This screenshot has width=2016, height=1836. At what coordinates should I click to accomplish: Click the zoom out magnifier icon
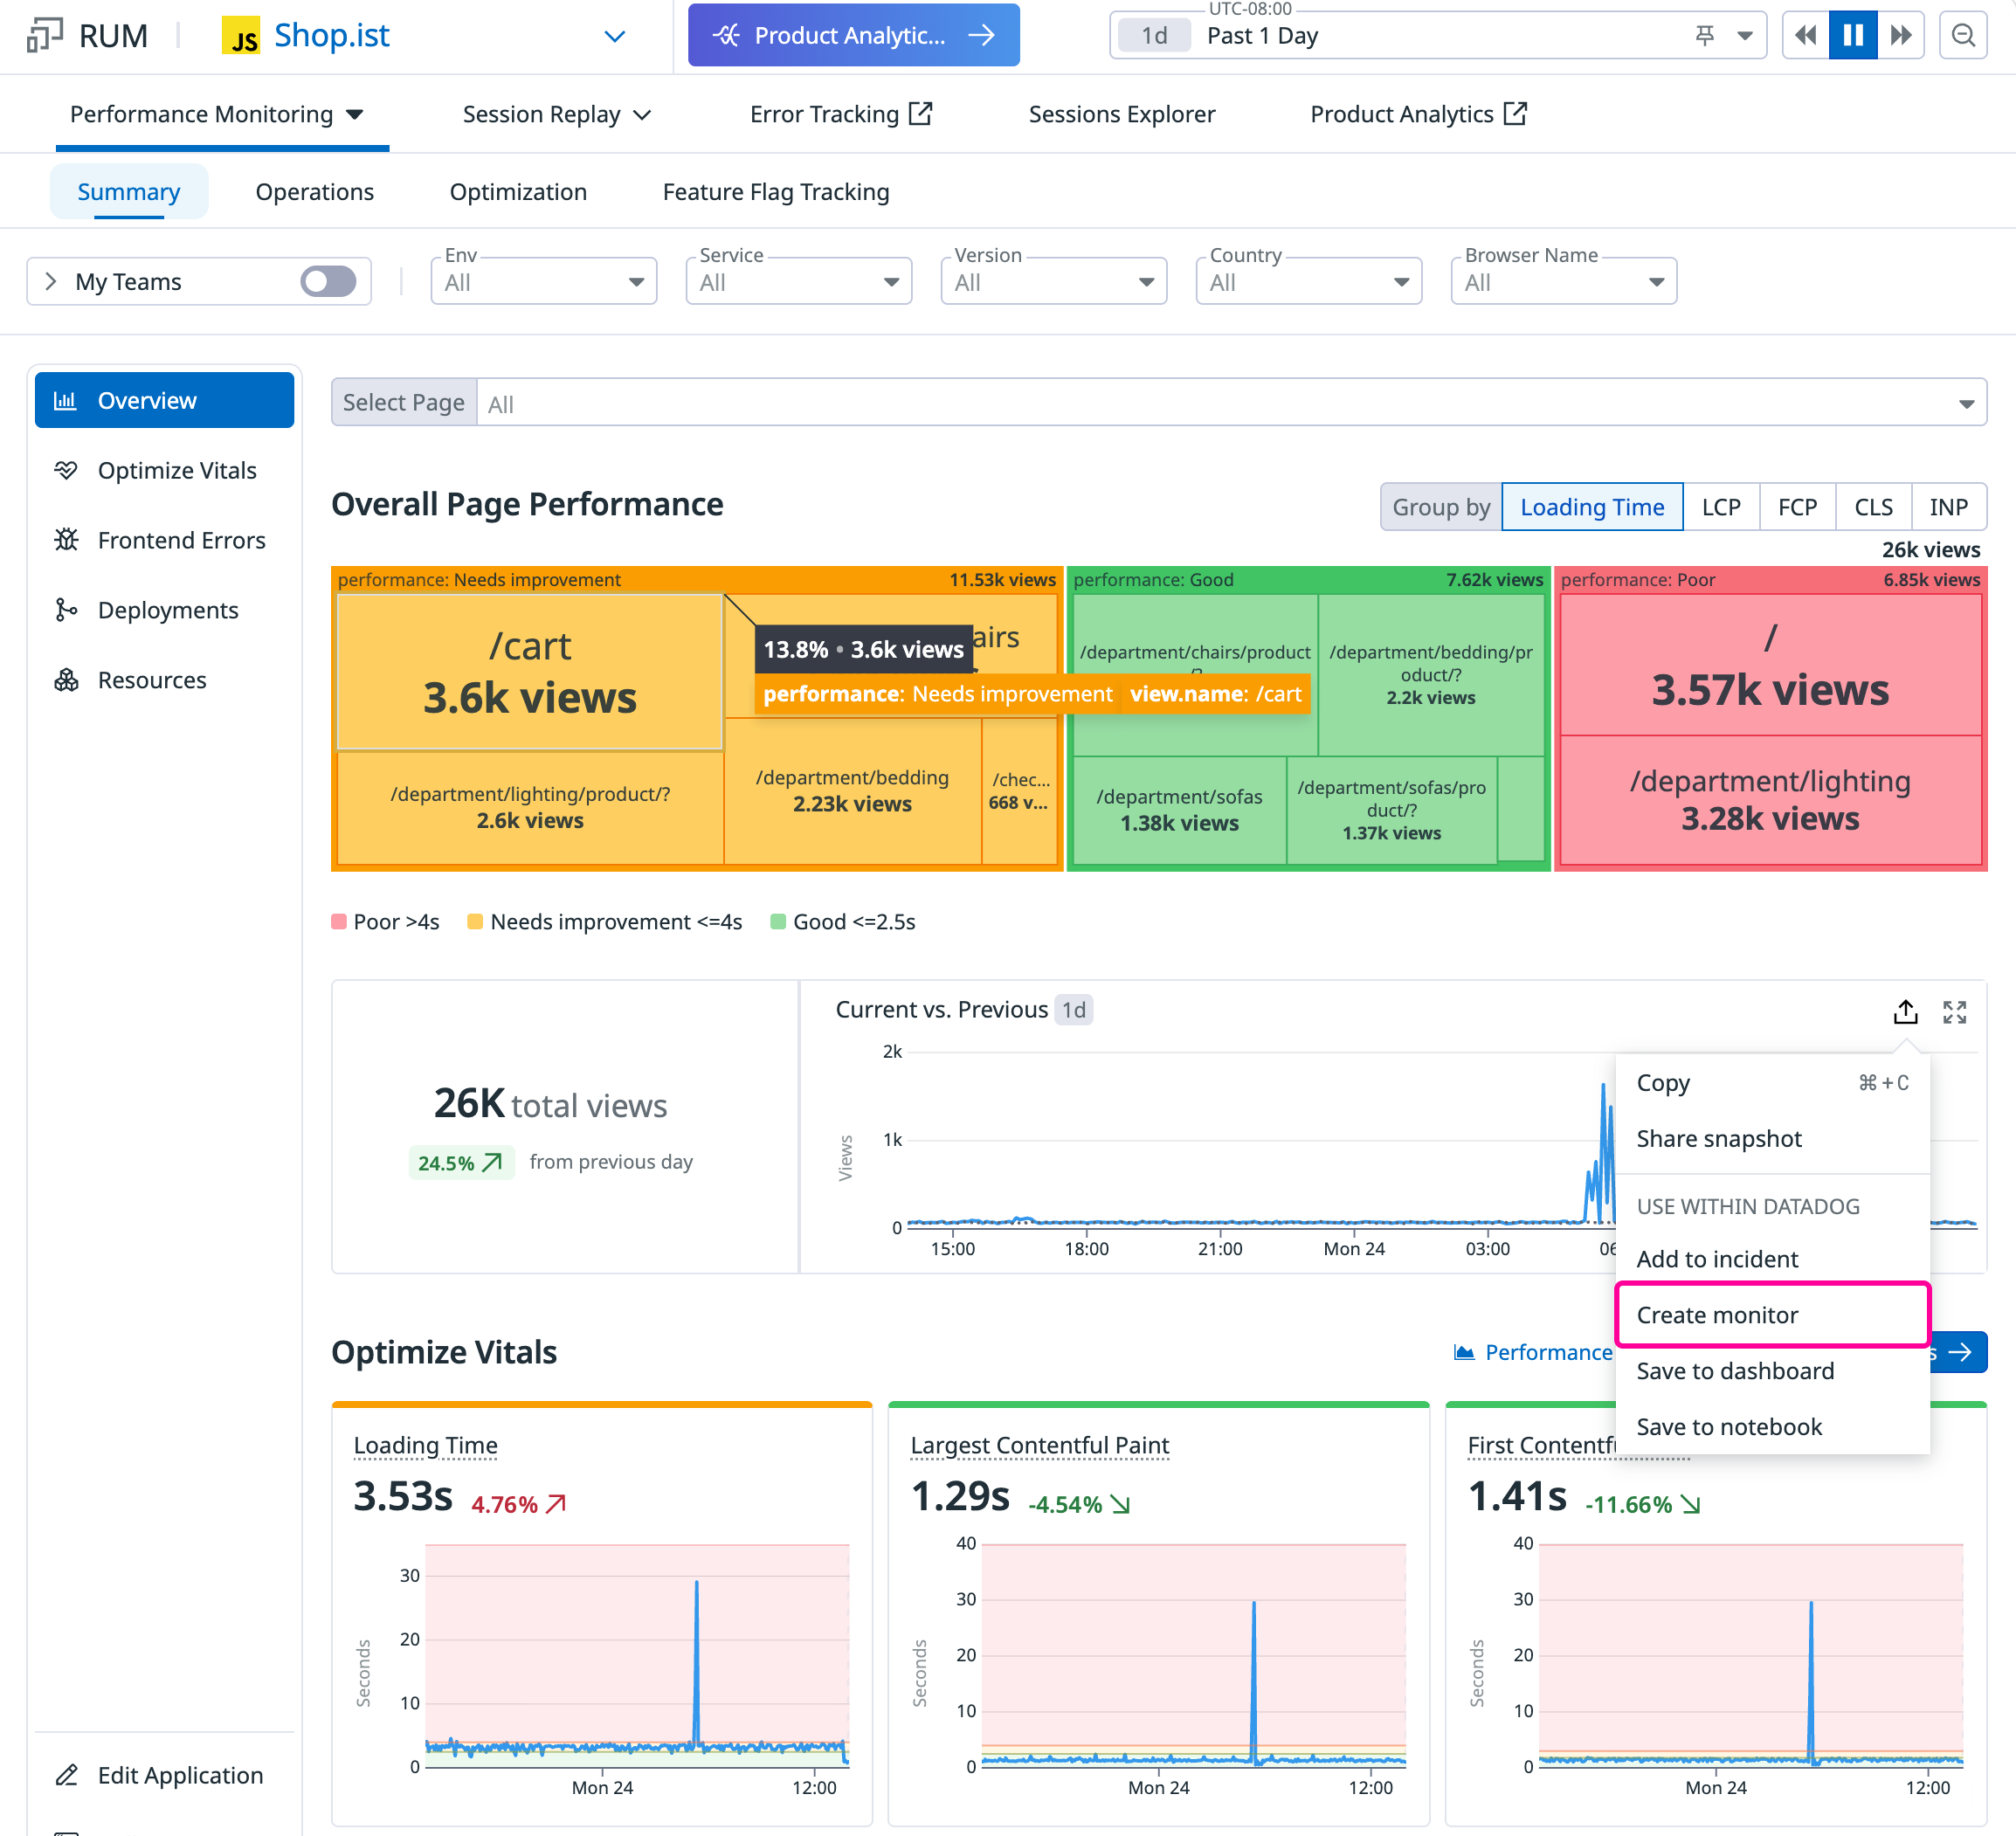click(x=1962, y=36)
